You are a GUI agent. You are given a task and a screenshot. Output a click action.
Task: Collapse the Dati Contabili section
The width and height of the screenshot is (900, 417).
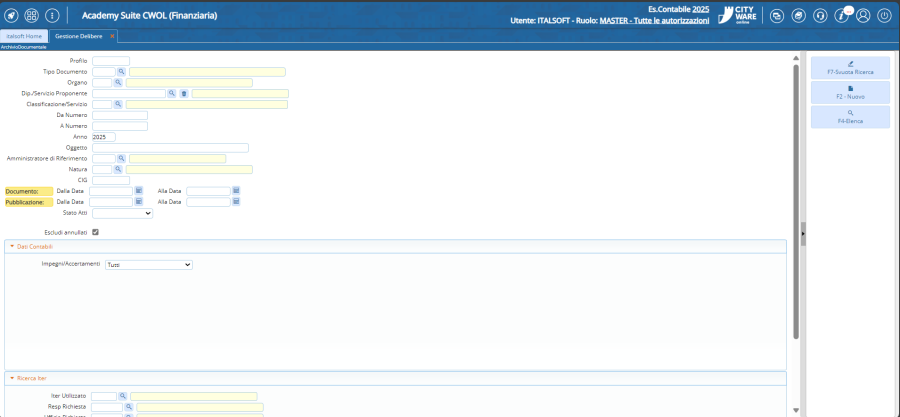coord(12,246)
